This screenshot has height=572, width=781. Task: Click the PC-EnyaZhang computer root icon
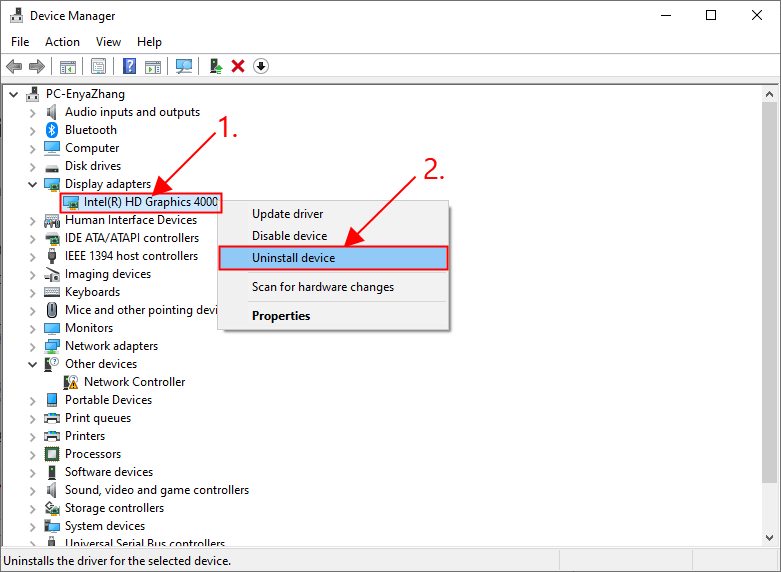(33, 94)
